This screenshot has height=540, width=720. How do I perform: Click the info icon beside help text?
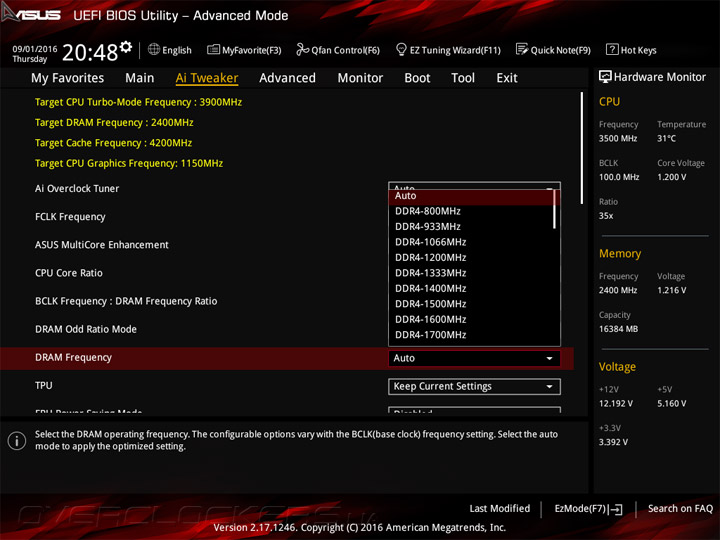tap(17, 441)
